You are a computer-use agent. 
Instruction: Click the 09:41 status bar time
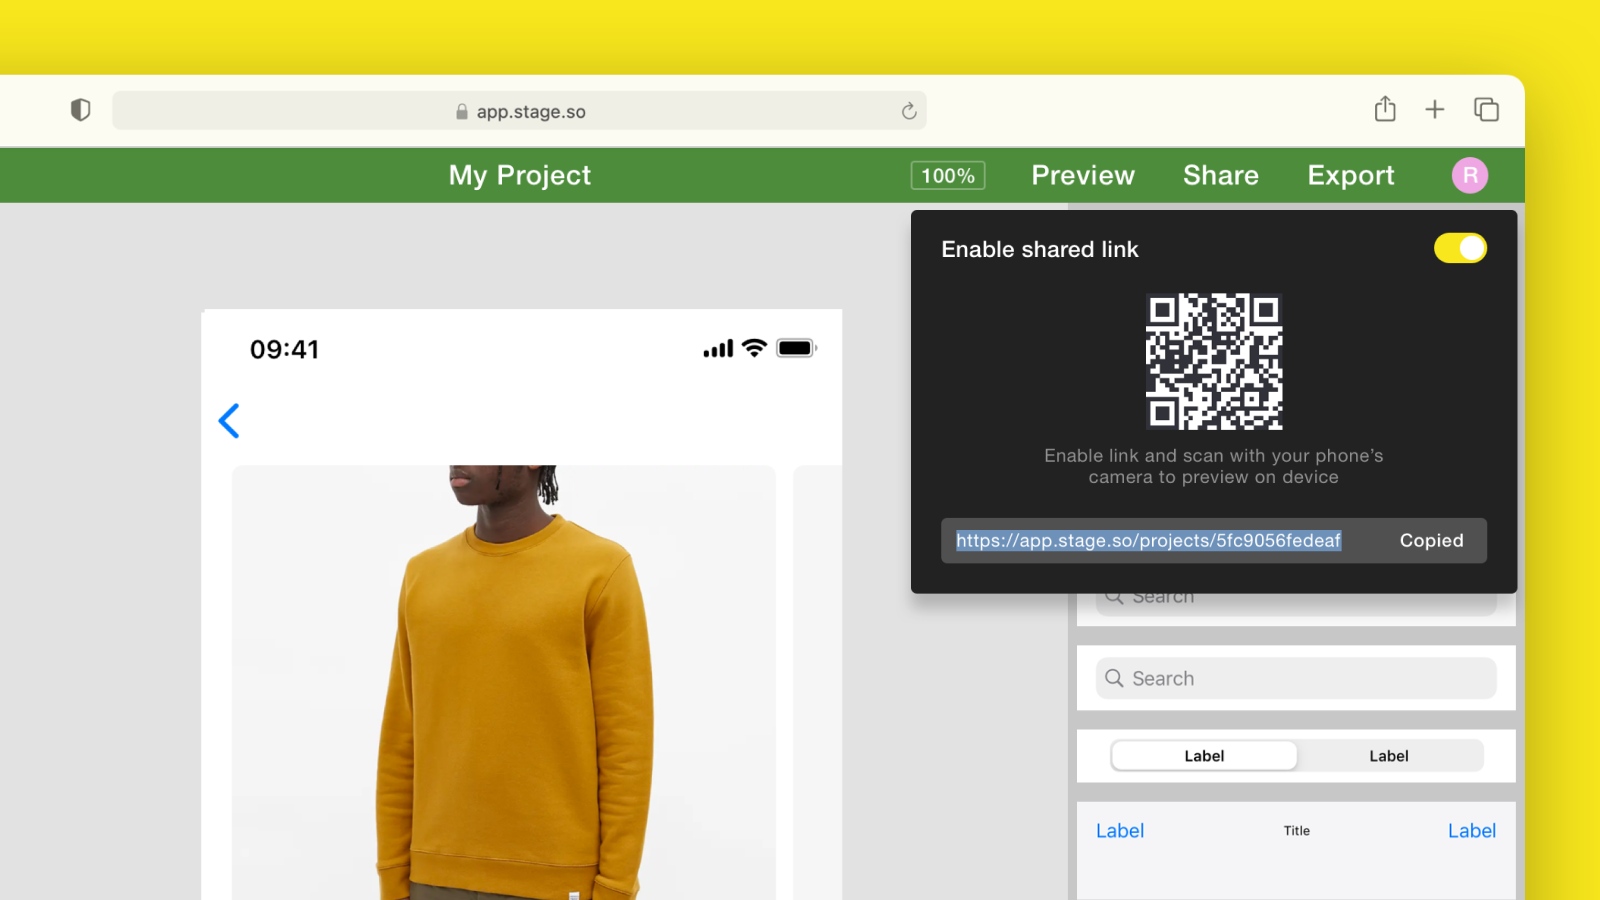(x=285, y=349)
